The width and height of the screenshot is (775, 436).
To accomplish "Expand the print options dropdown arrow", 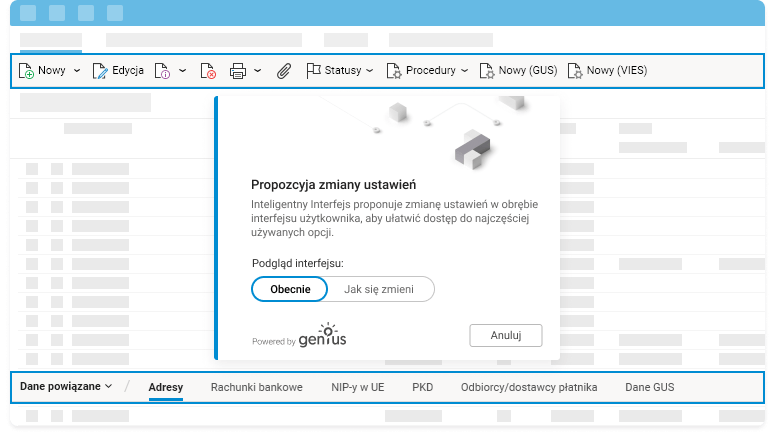I will (258, 71).
